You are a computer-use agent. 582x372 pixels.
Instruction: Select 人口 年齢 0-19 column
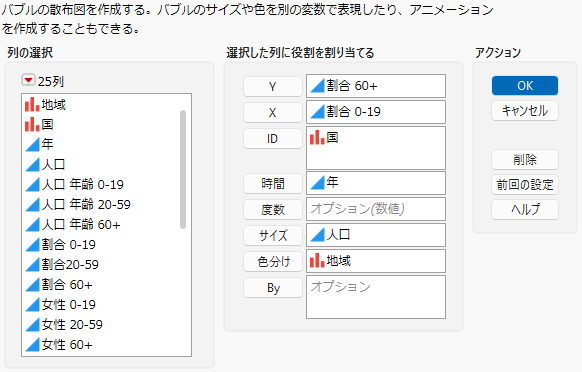[82, 185]
